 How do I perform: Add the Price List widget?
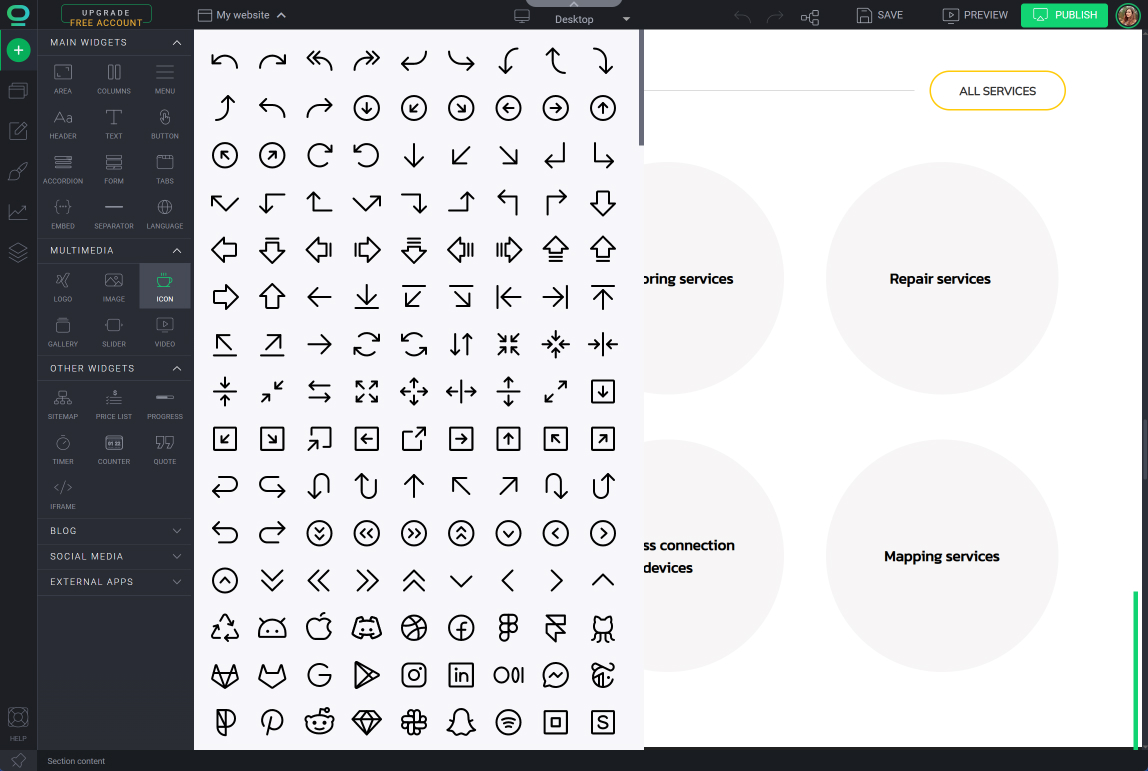pyautogui.click(x=114, y=404)
